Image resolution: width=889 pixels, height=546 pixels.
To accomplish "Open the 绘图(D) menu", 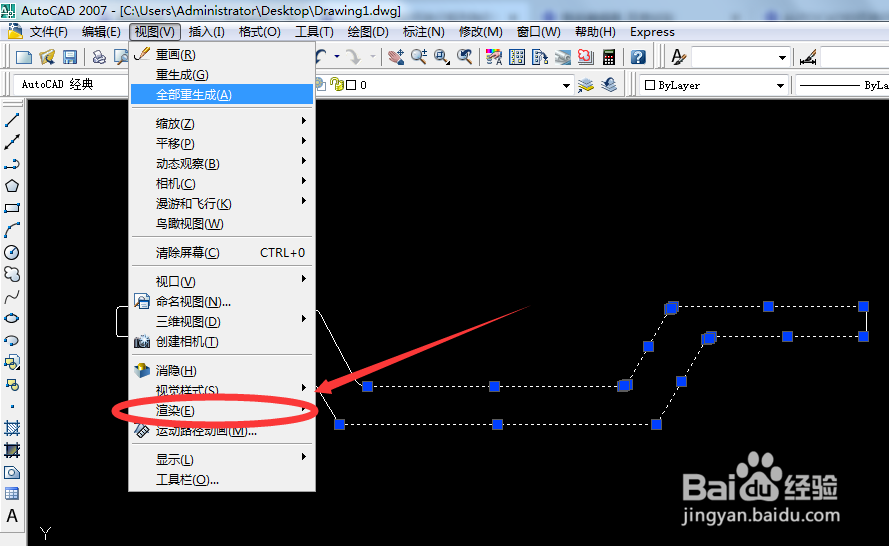I will (368, 32).
